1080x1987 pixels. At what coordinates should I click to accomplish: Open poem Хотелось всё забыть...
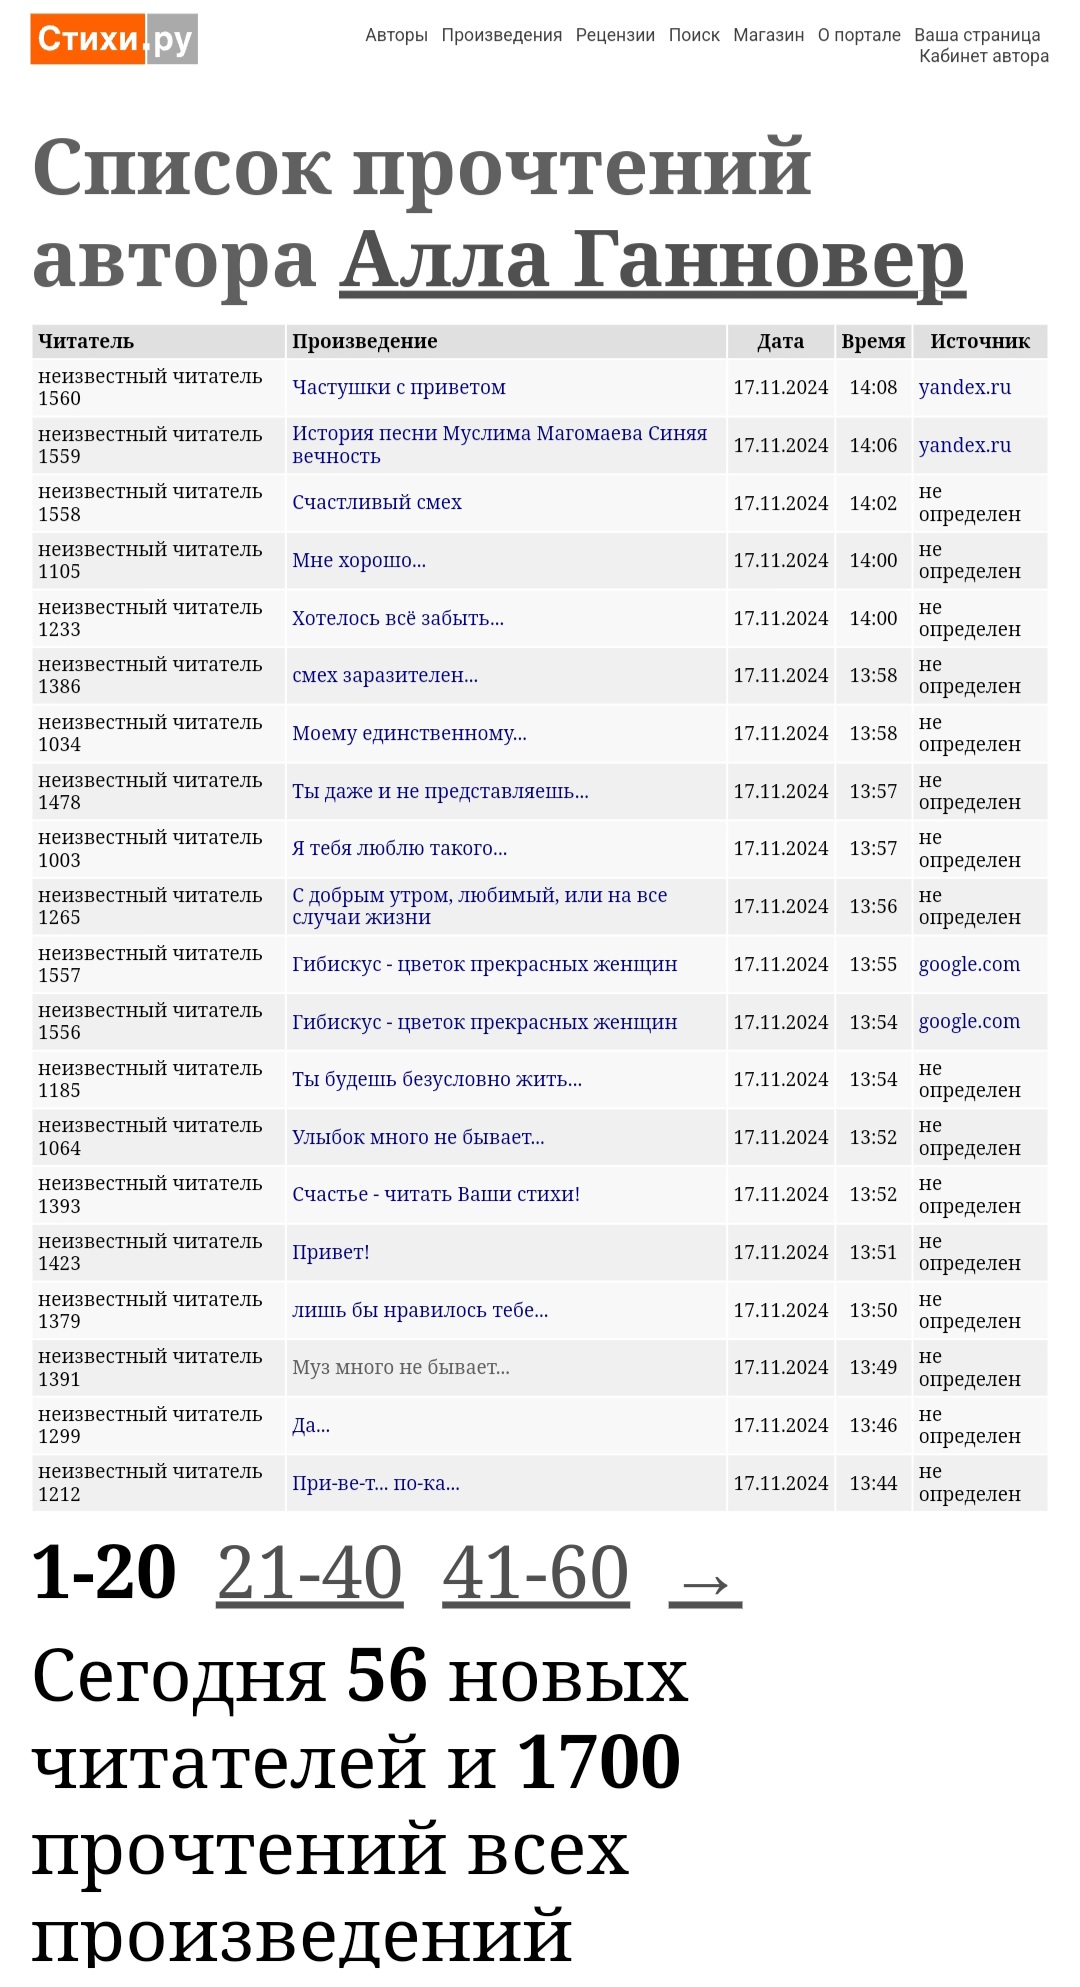tap(397, 619)
